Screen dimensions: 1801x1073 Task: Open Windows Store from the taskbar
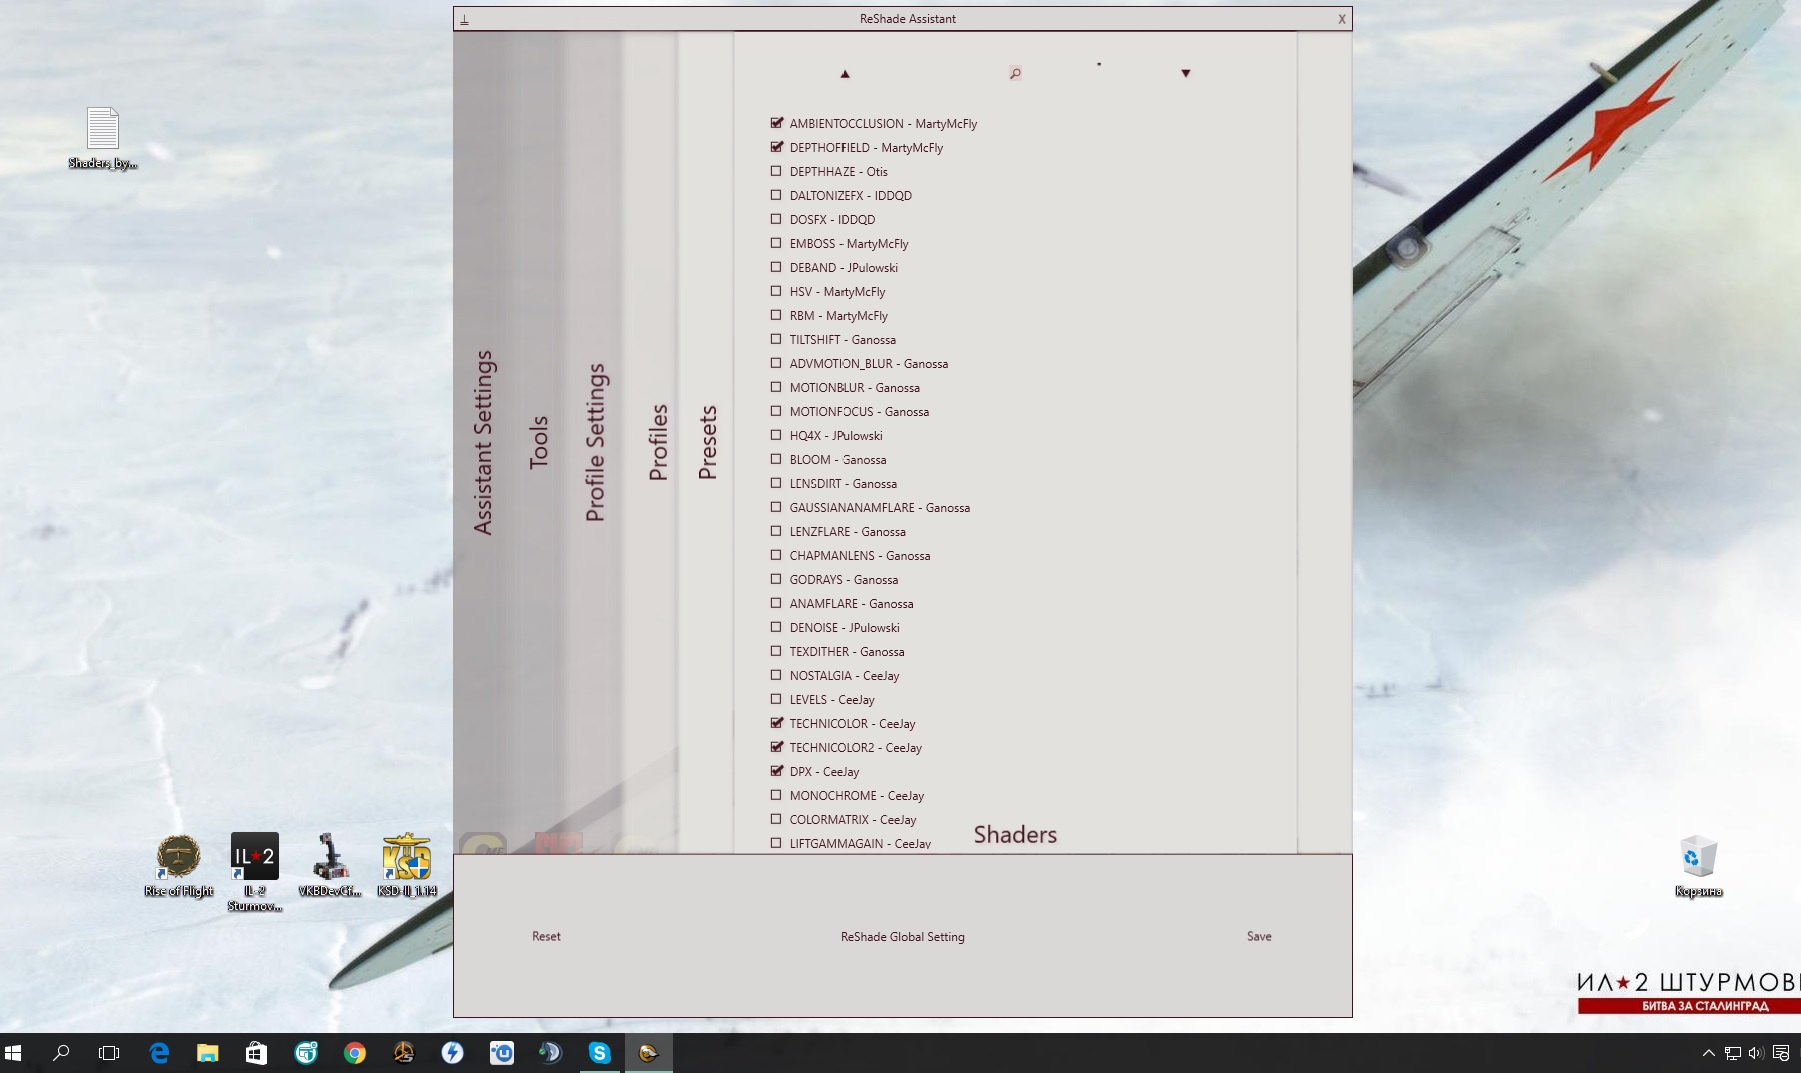coord(256,1053)
